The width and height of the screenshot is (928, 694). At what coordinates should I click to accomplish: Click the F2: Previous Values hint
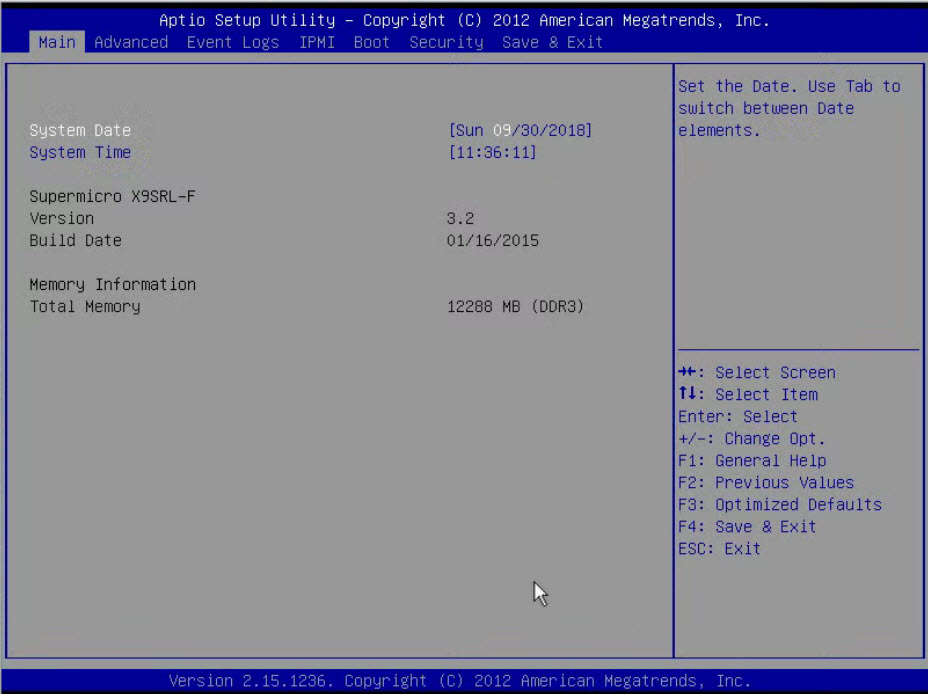click(766, 482)
